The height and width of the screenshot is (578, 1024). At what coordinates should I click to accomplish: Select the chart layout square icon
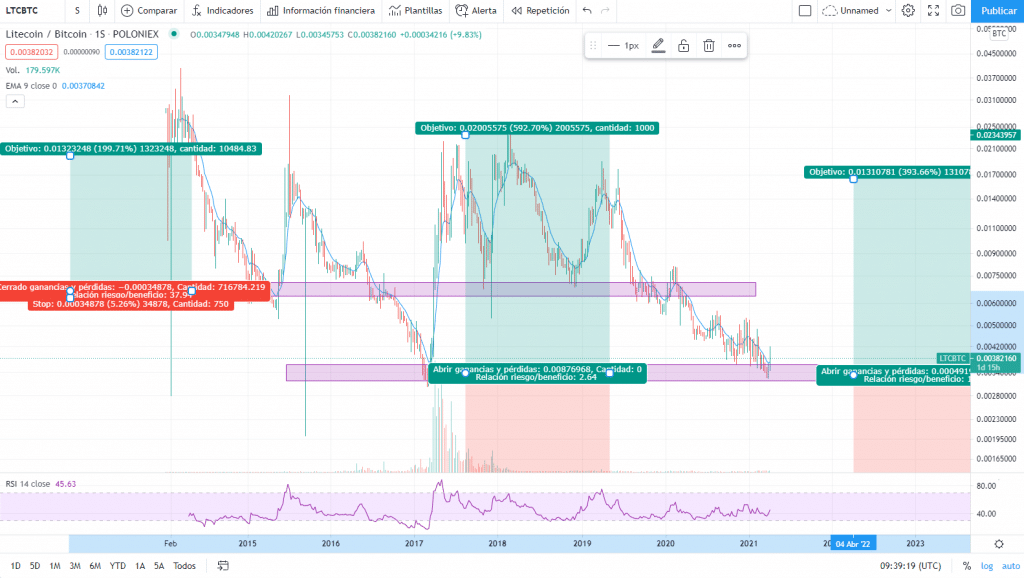(x=805, y=10)
